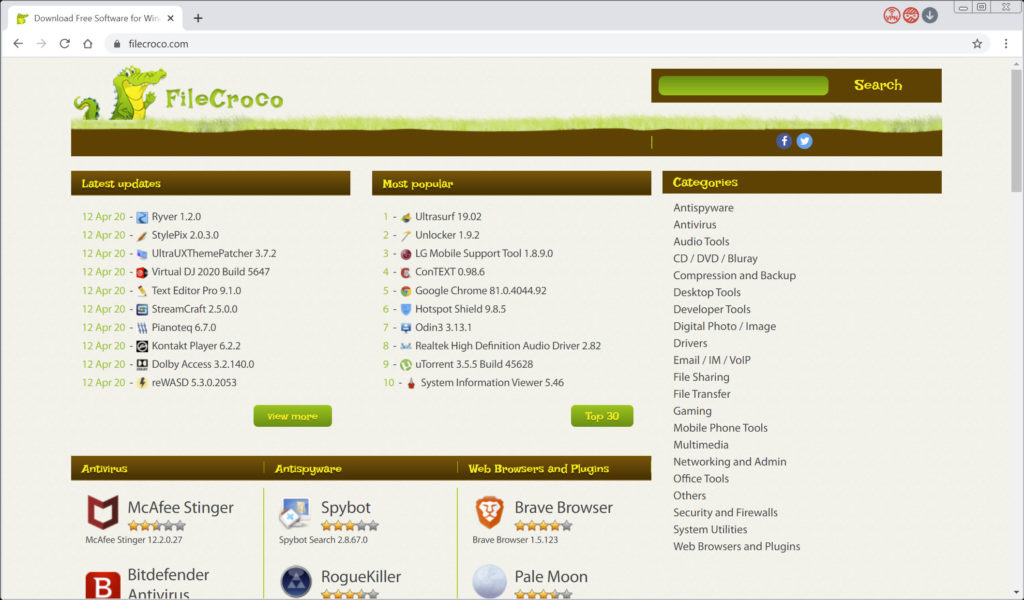
Task: Open Realtek High Definition Audio Driver link
Action: click(508, 346)
